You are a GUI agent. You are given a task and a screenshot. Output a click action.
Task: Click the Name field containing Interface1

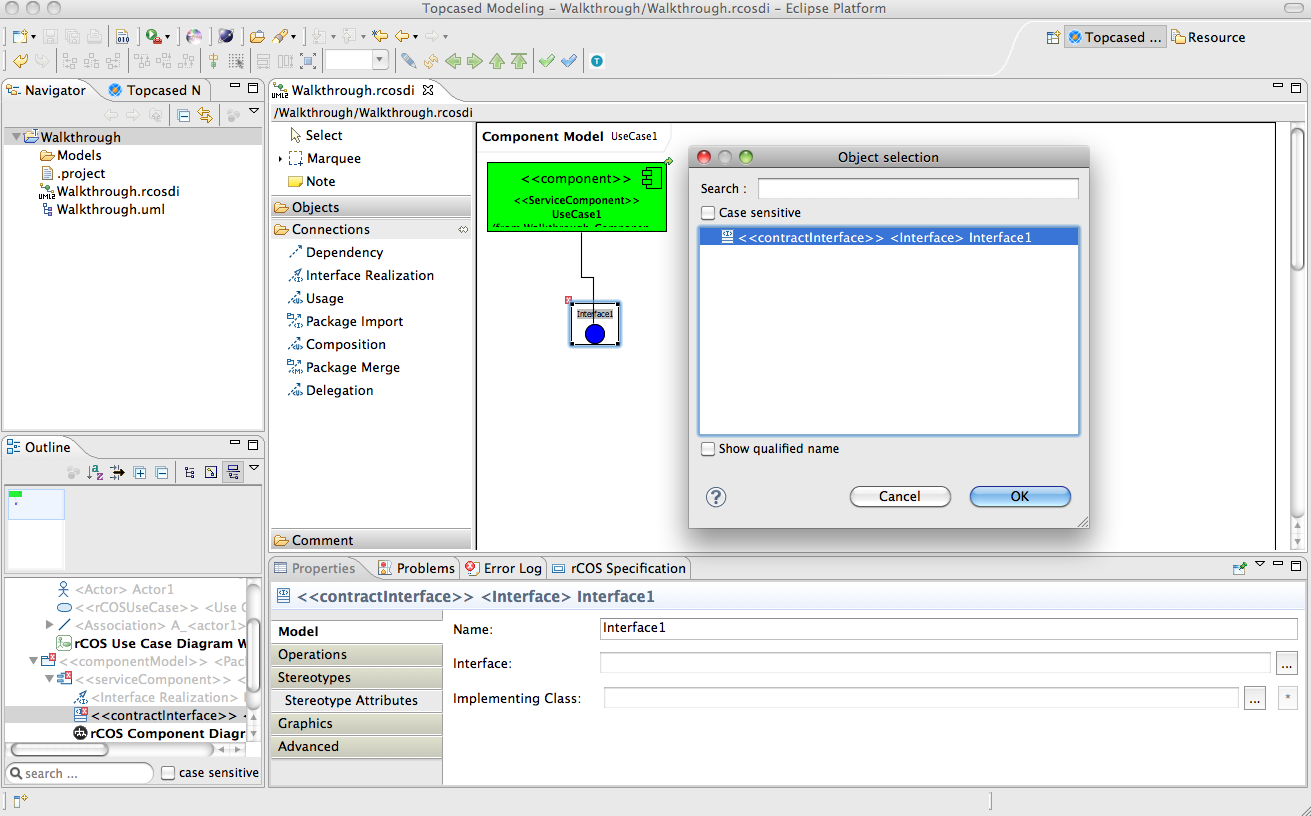(948, 629)
